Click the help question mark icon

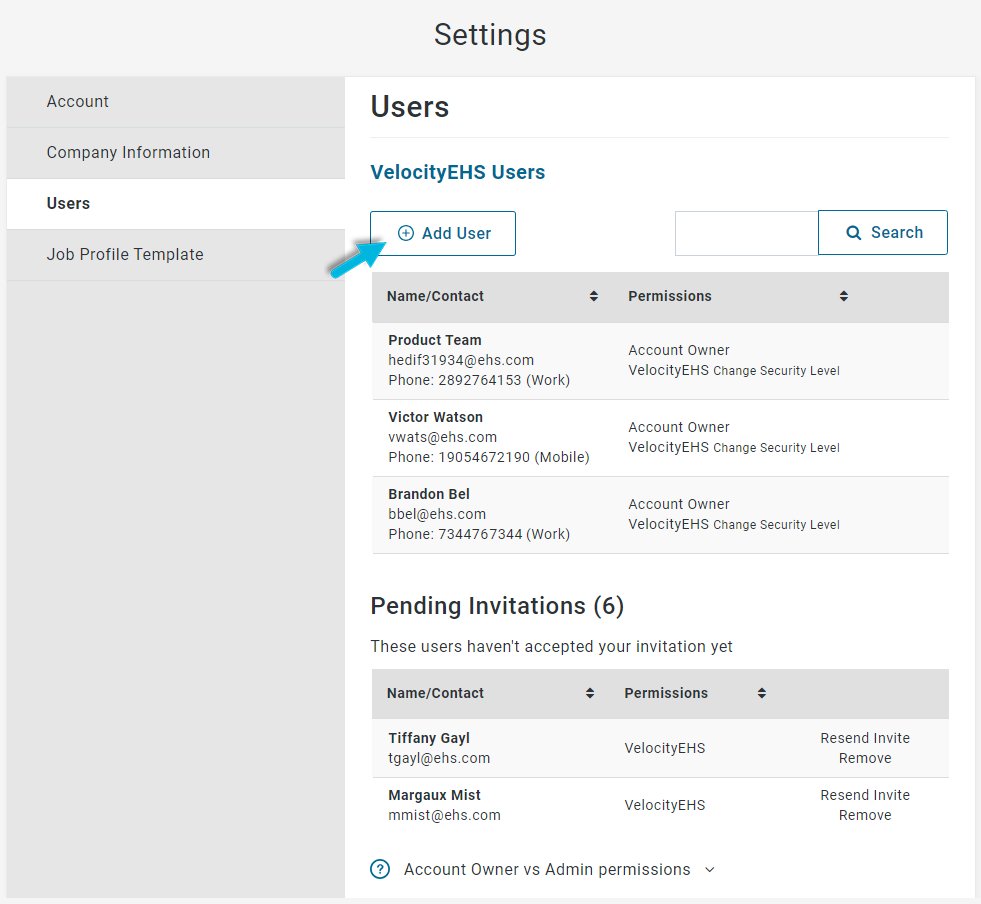(380, 870)
